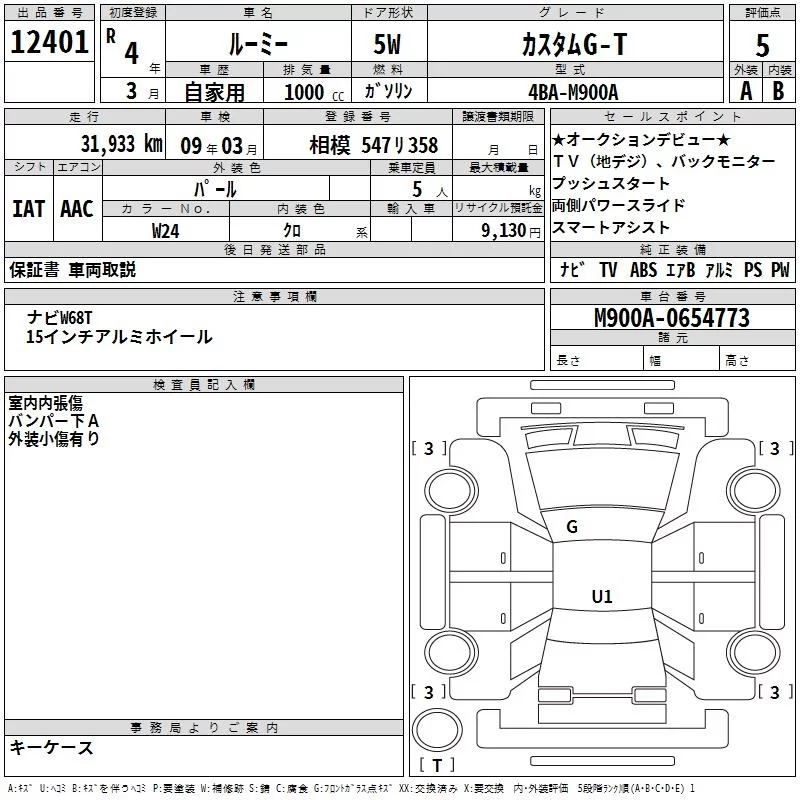The height and width of the screenshot is (800, 800).
Task: Click the G mark on the windshield diagram
Action: [x=572, y=527]
